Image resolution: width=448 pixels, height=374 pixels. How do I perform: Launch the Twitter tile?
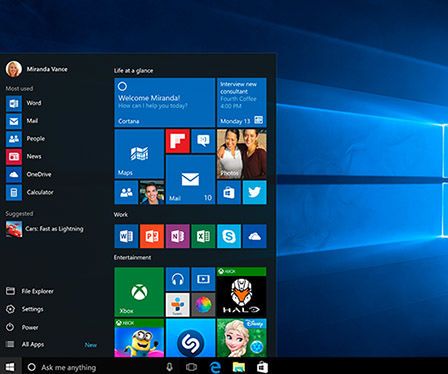[255, 192]
